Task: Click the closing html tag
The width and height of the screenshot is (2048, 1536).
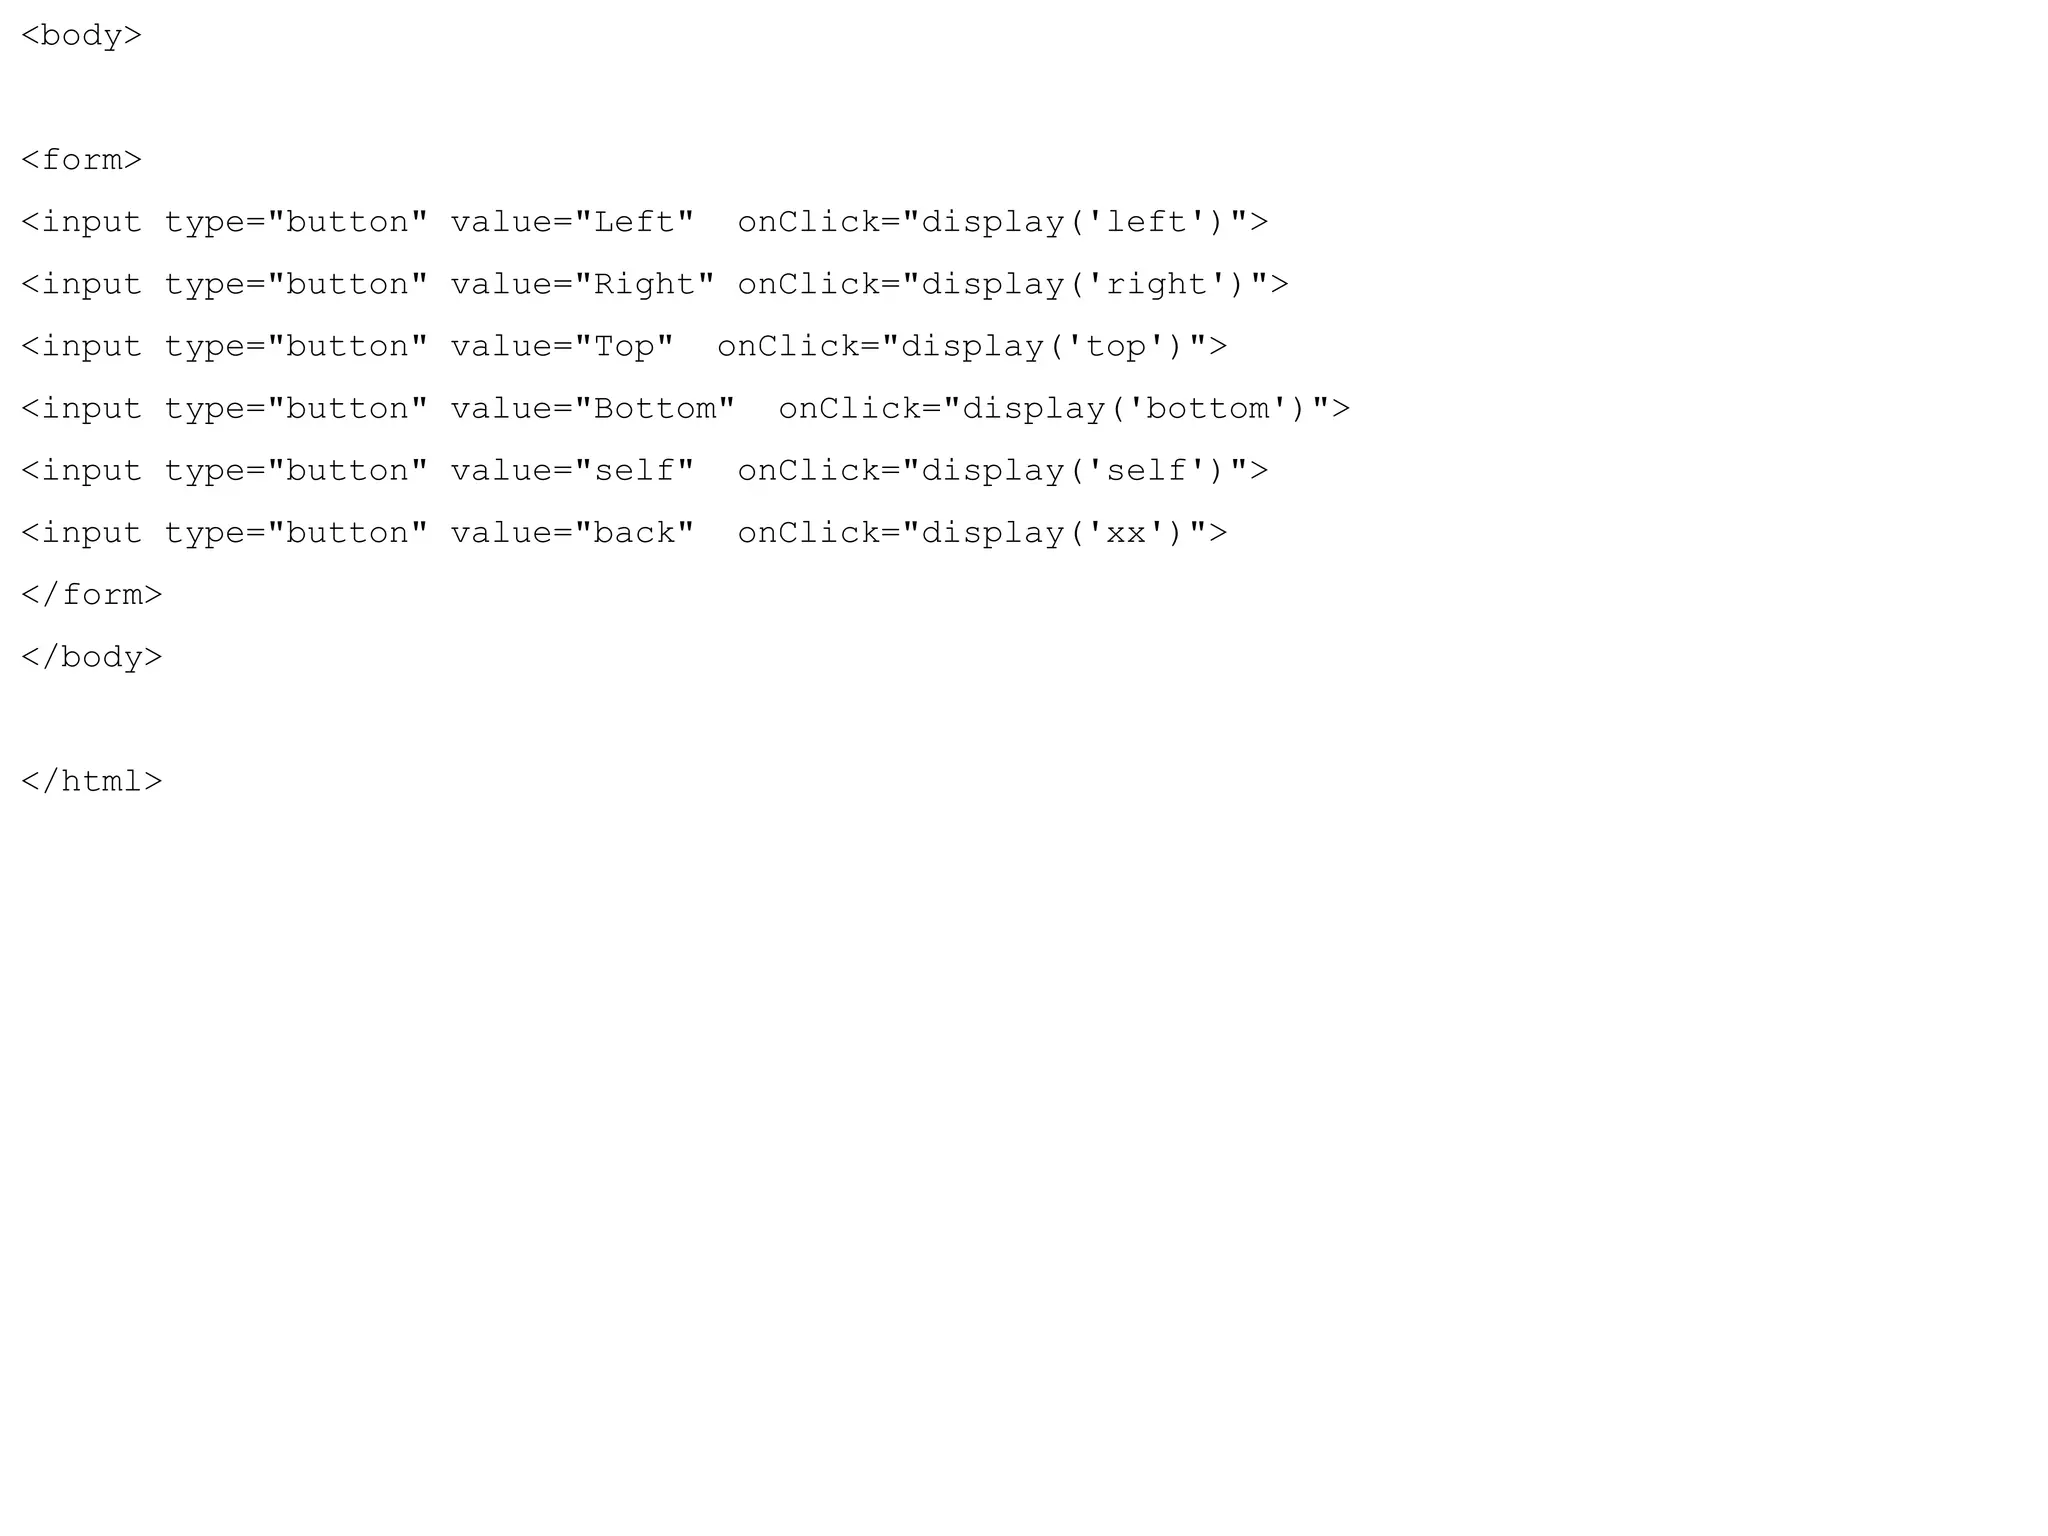Action: (x=92, y=781)
